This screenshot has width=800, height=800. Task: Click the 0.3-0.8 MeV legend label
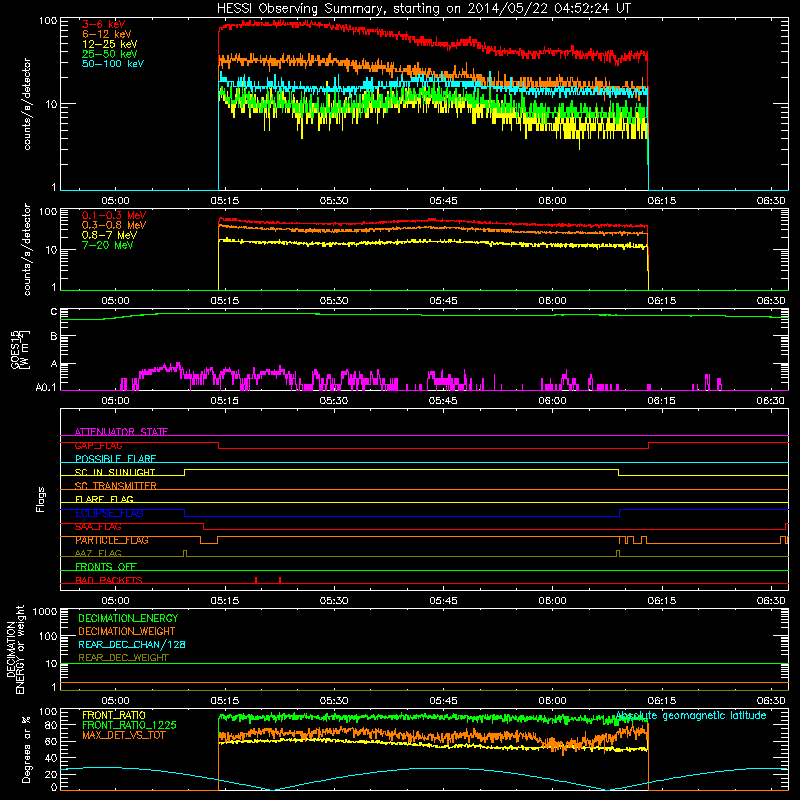click(x=114, y=225)
